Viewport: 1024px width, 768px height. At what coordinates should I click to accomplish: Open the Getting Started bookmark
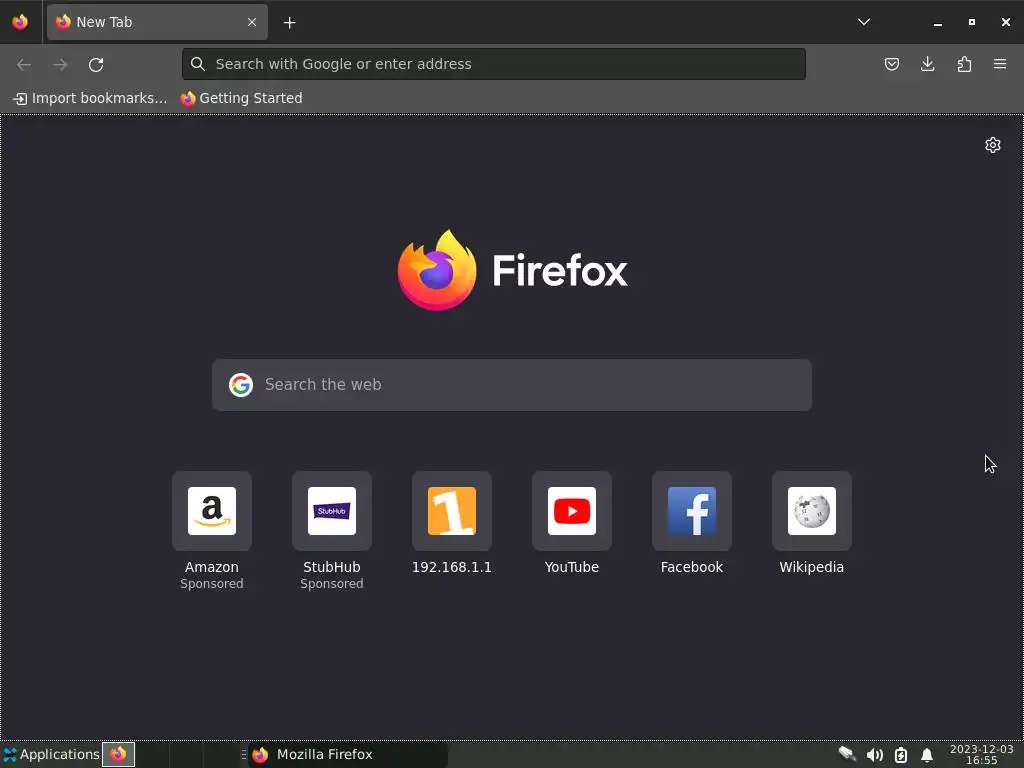coord(242,99)
